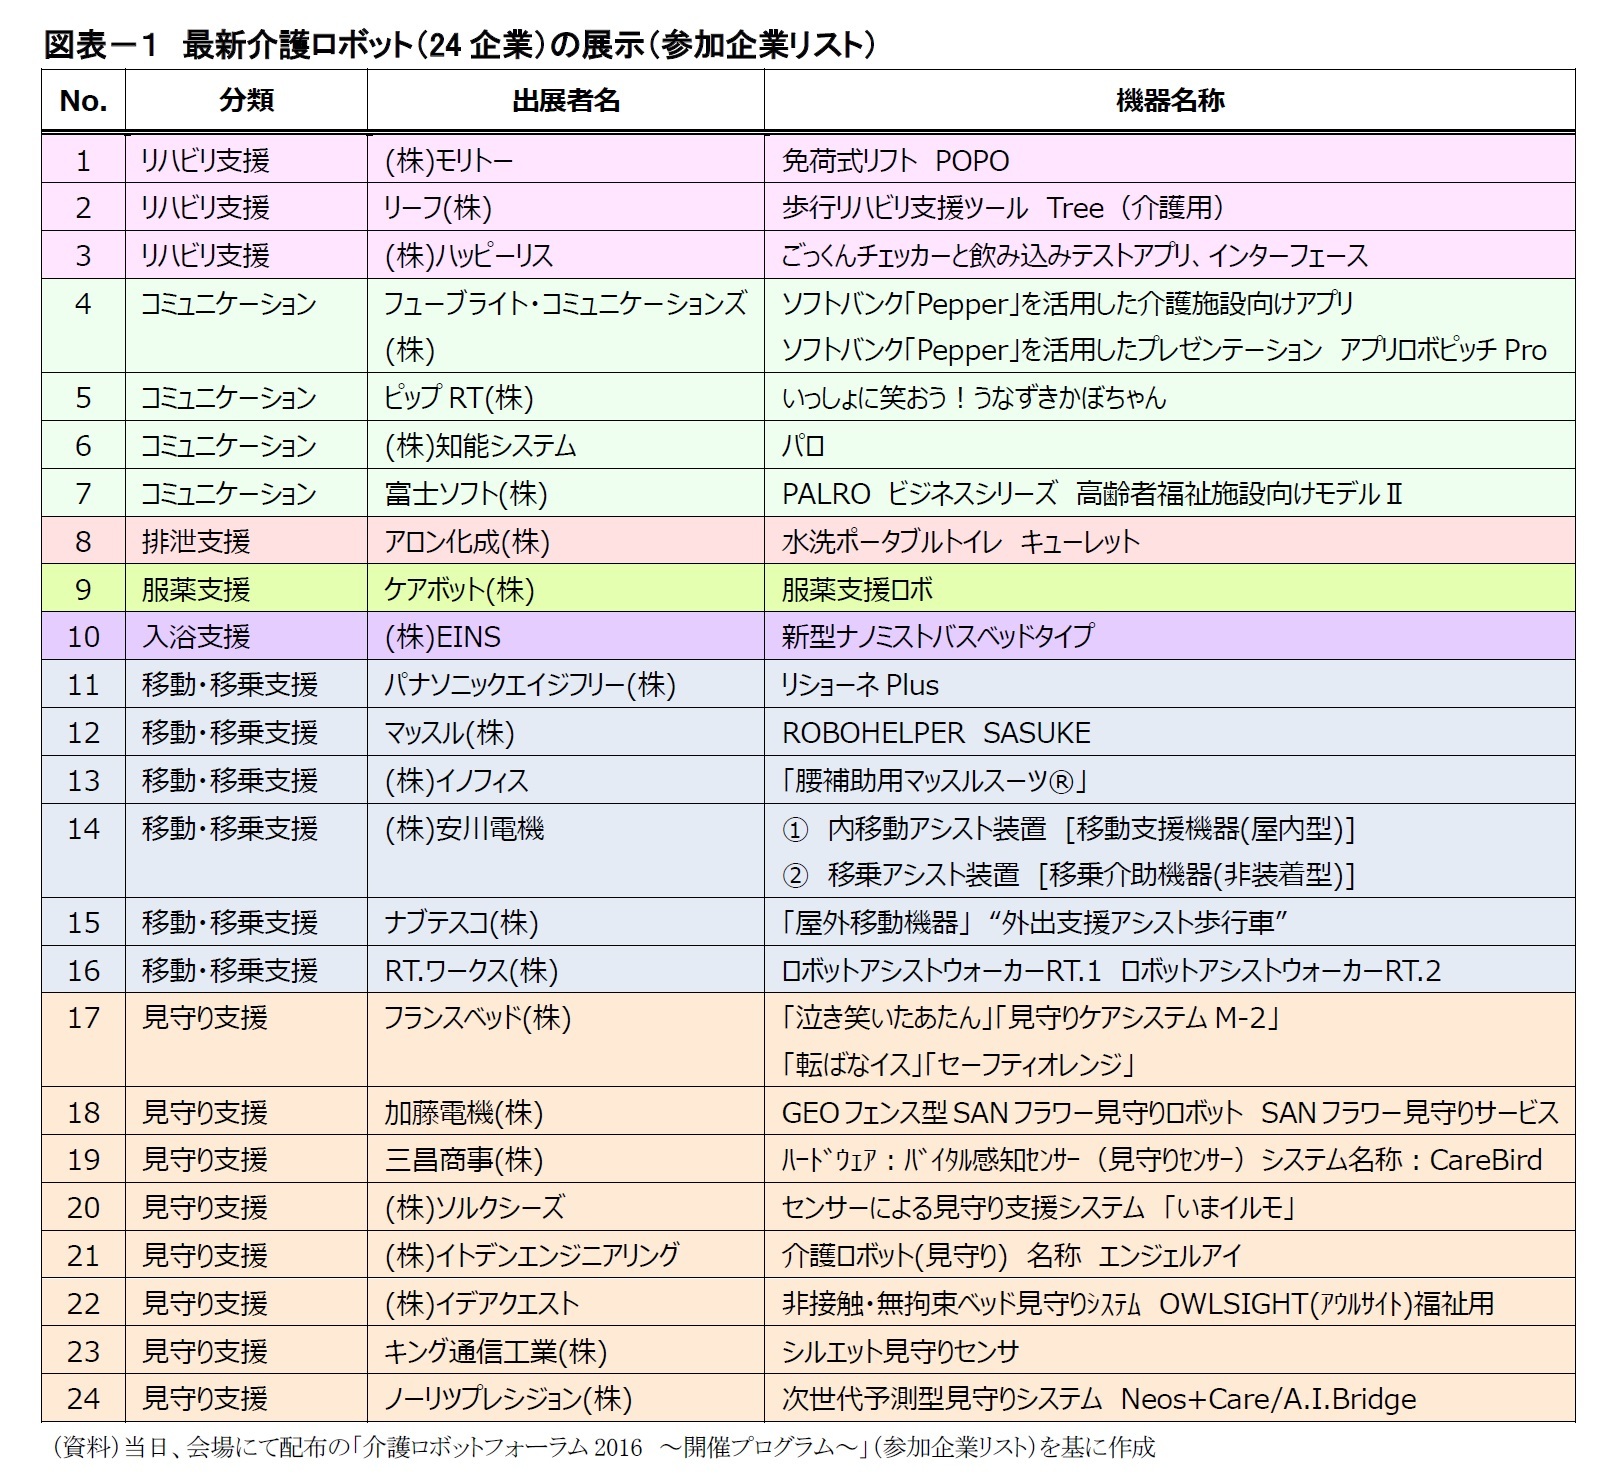Click the '出展者名' column header
Viewport: 1617px width, 1477px height.
(566, 100)
